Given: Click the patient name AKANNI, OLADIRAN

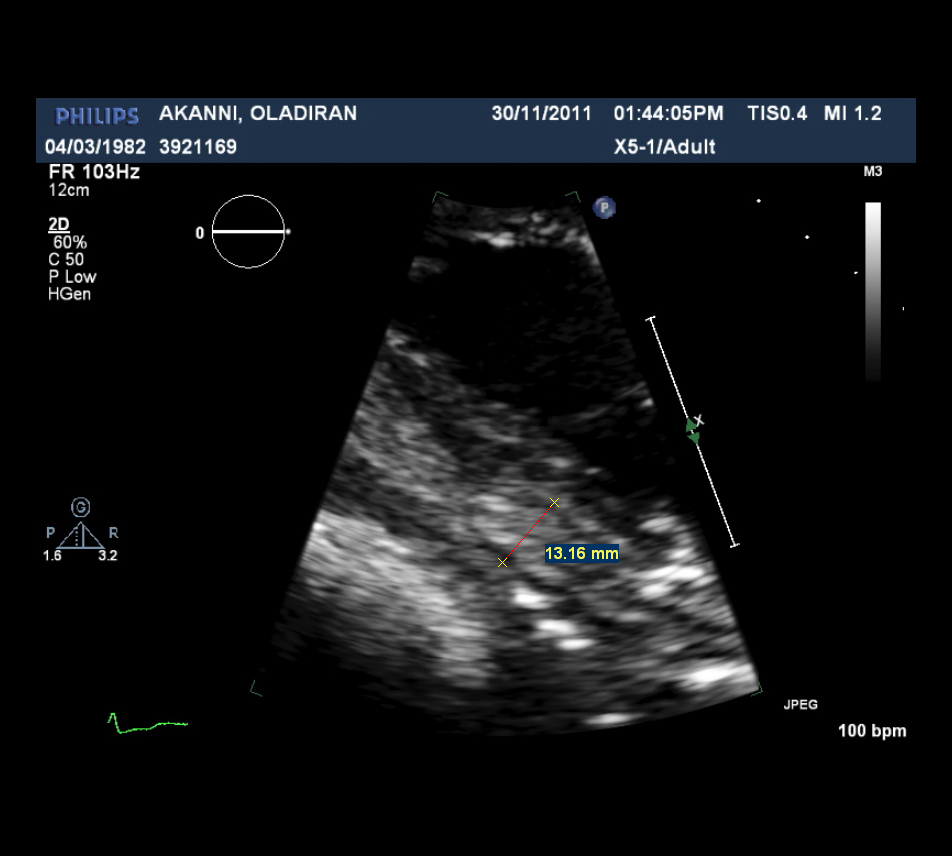Looking at the screenshot, I should click(258, 113).
